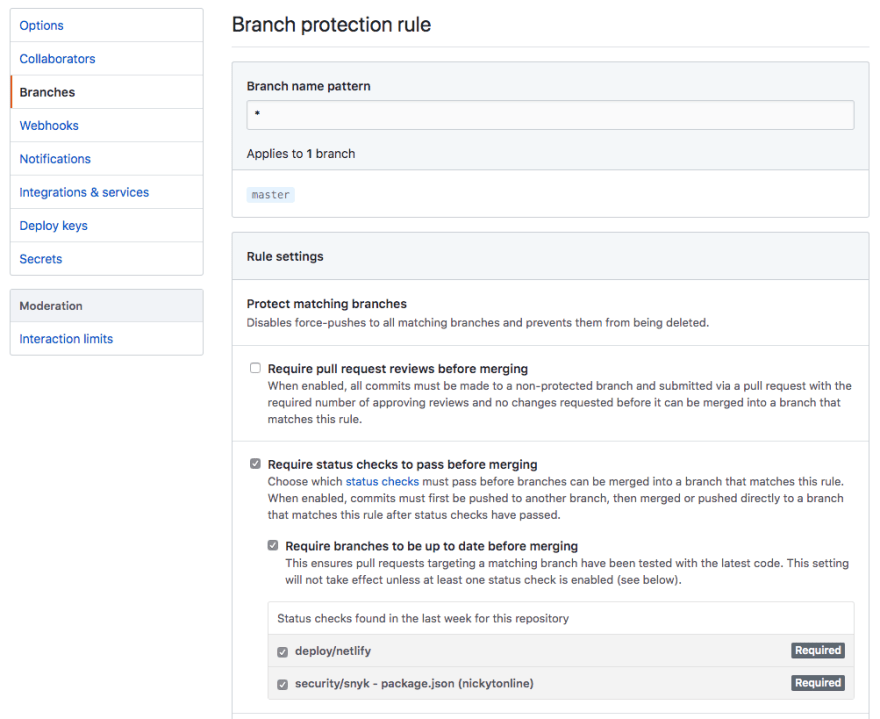Open Integrations & services page
The image size is (880, 719).
pos(84,192)
